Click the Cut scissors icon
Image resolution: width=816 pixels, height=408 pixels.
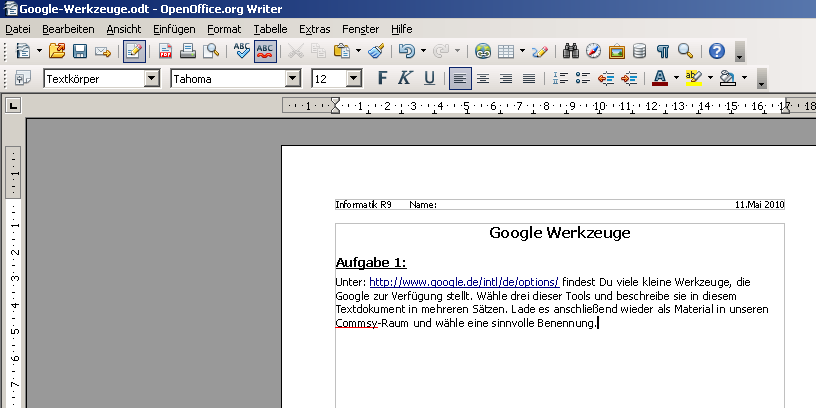[x=295, y=51]
